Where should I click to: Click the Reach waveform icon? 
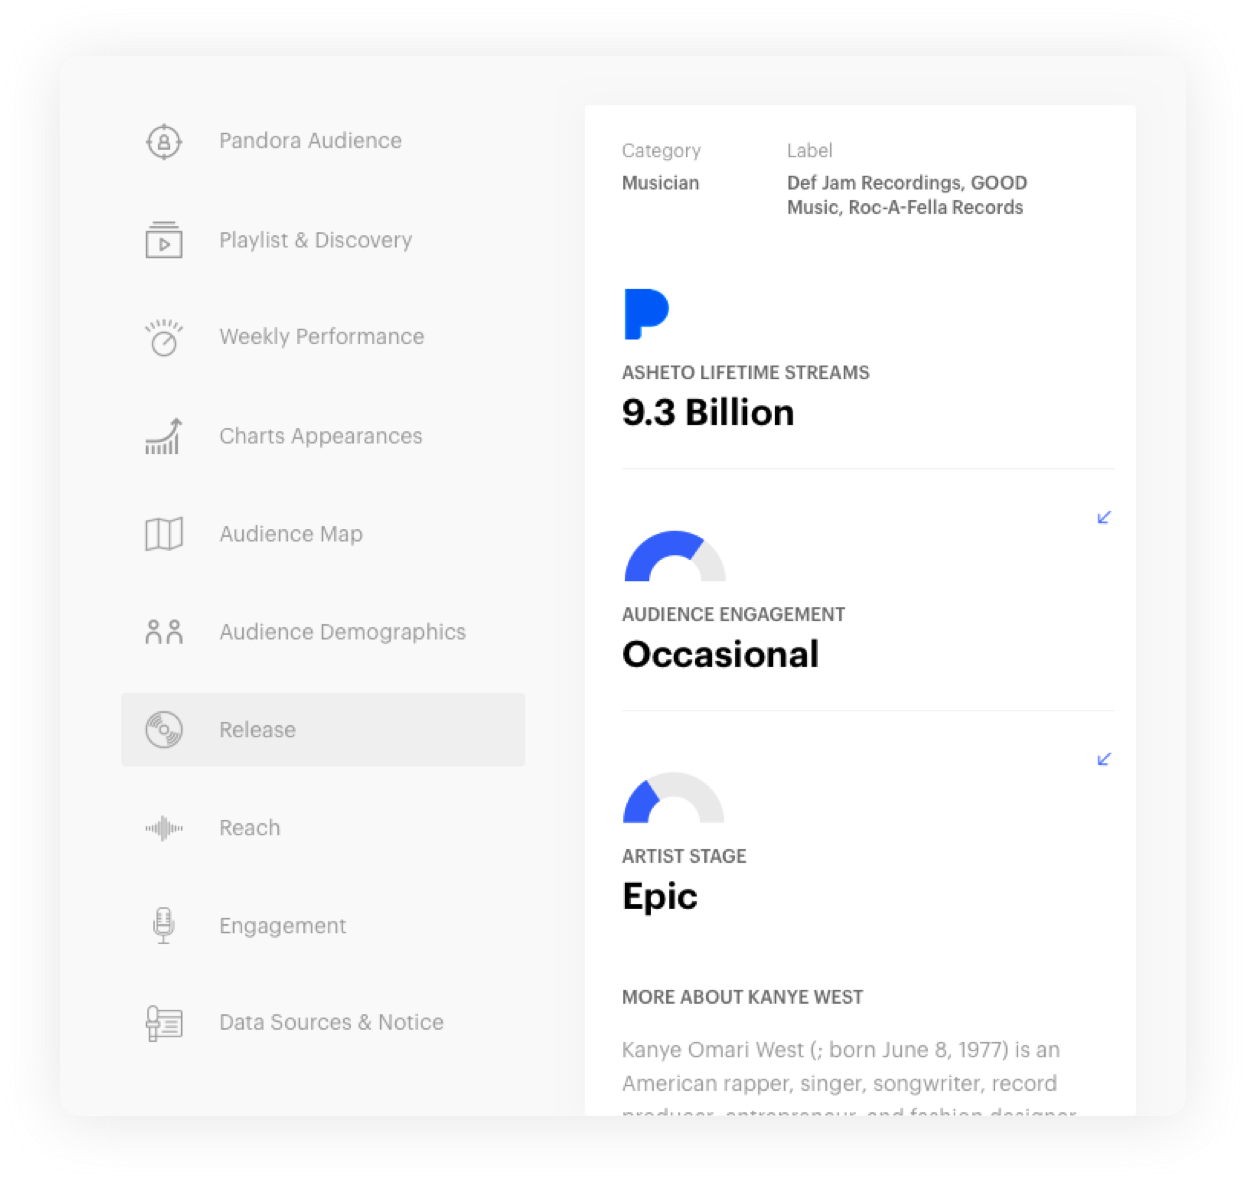pos(164,828)
